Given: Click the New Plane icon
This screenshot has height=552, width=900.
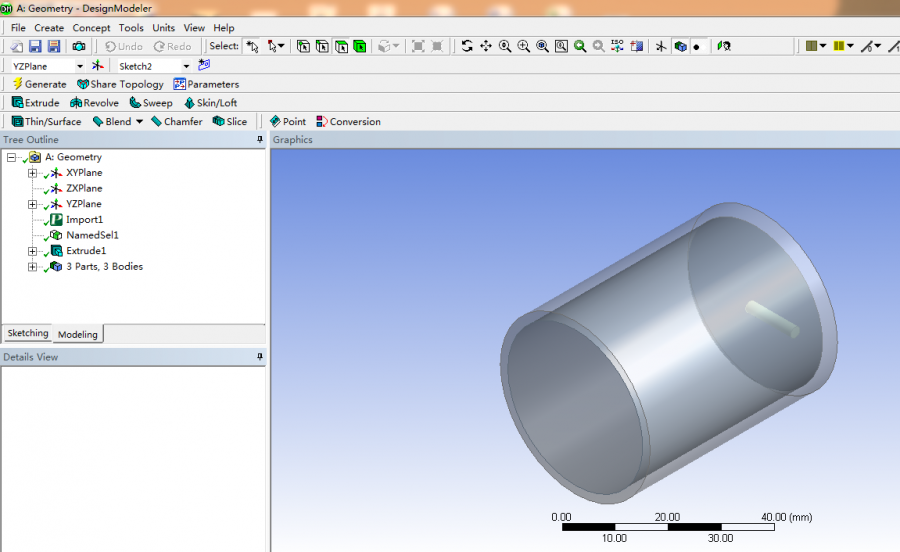Looking at the screenshot, I should (x=97, y=66).
